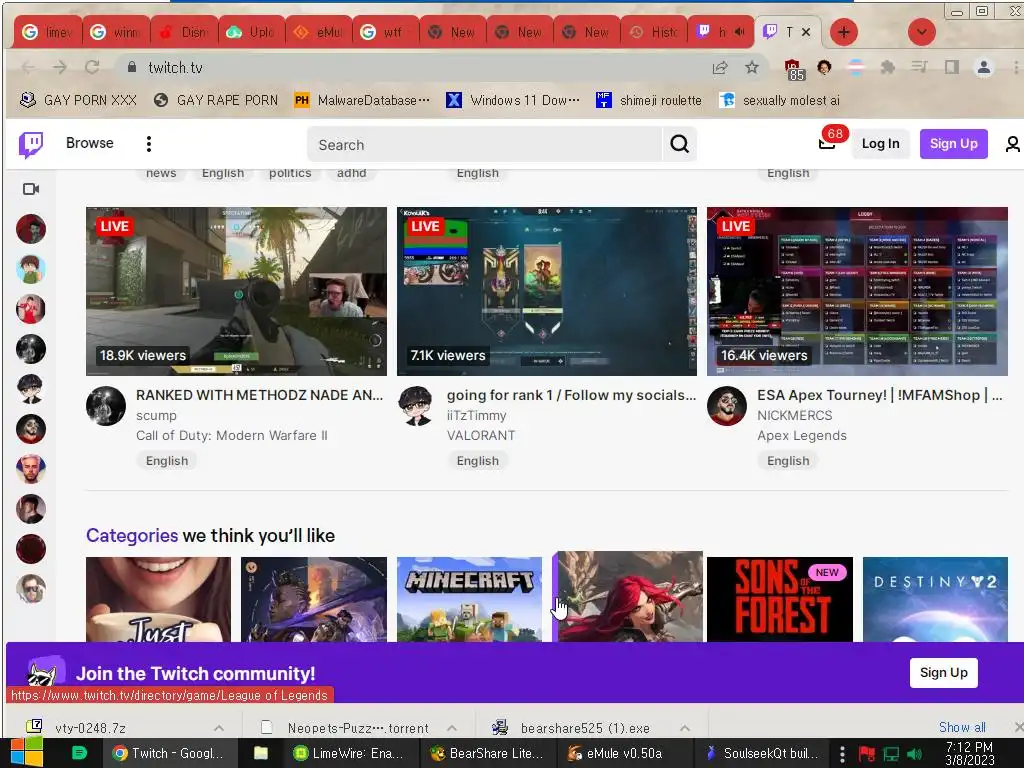Screen dimensions: 1024x768
Task: Open iiTzTimmy's channel avatar
Action: tap(416, 406)
